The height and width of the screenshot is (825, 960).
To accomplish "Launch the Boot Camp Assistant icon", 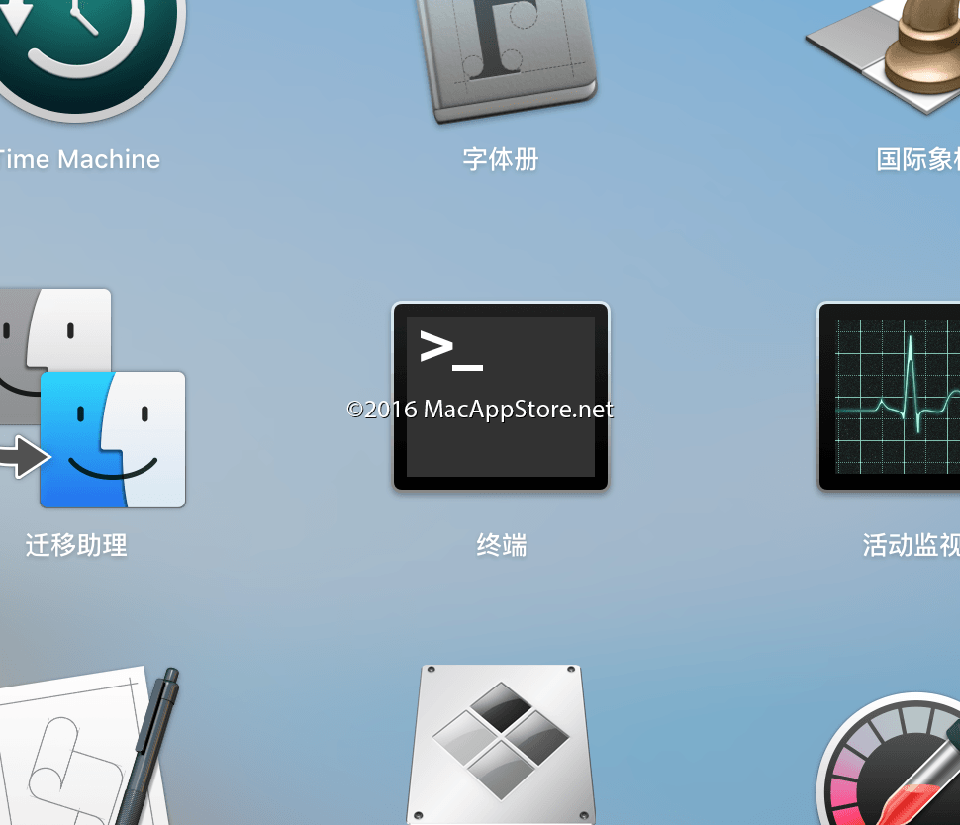I will [501, 745].
